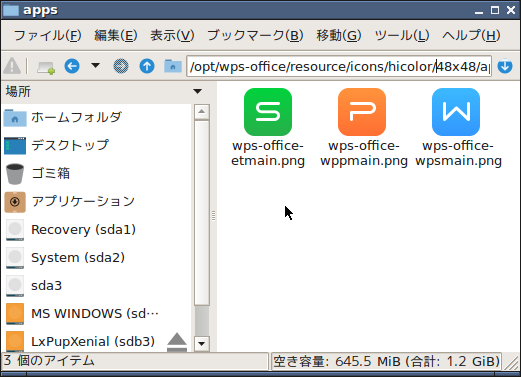Click the wps-office-etmain.png file name
This screenshot has height=377, width=521.
point(268,153)
